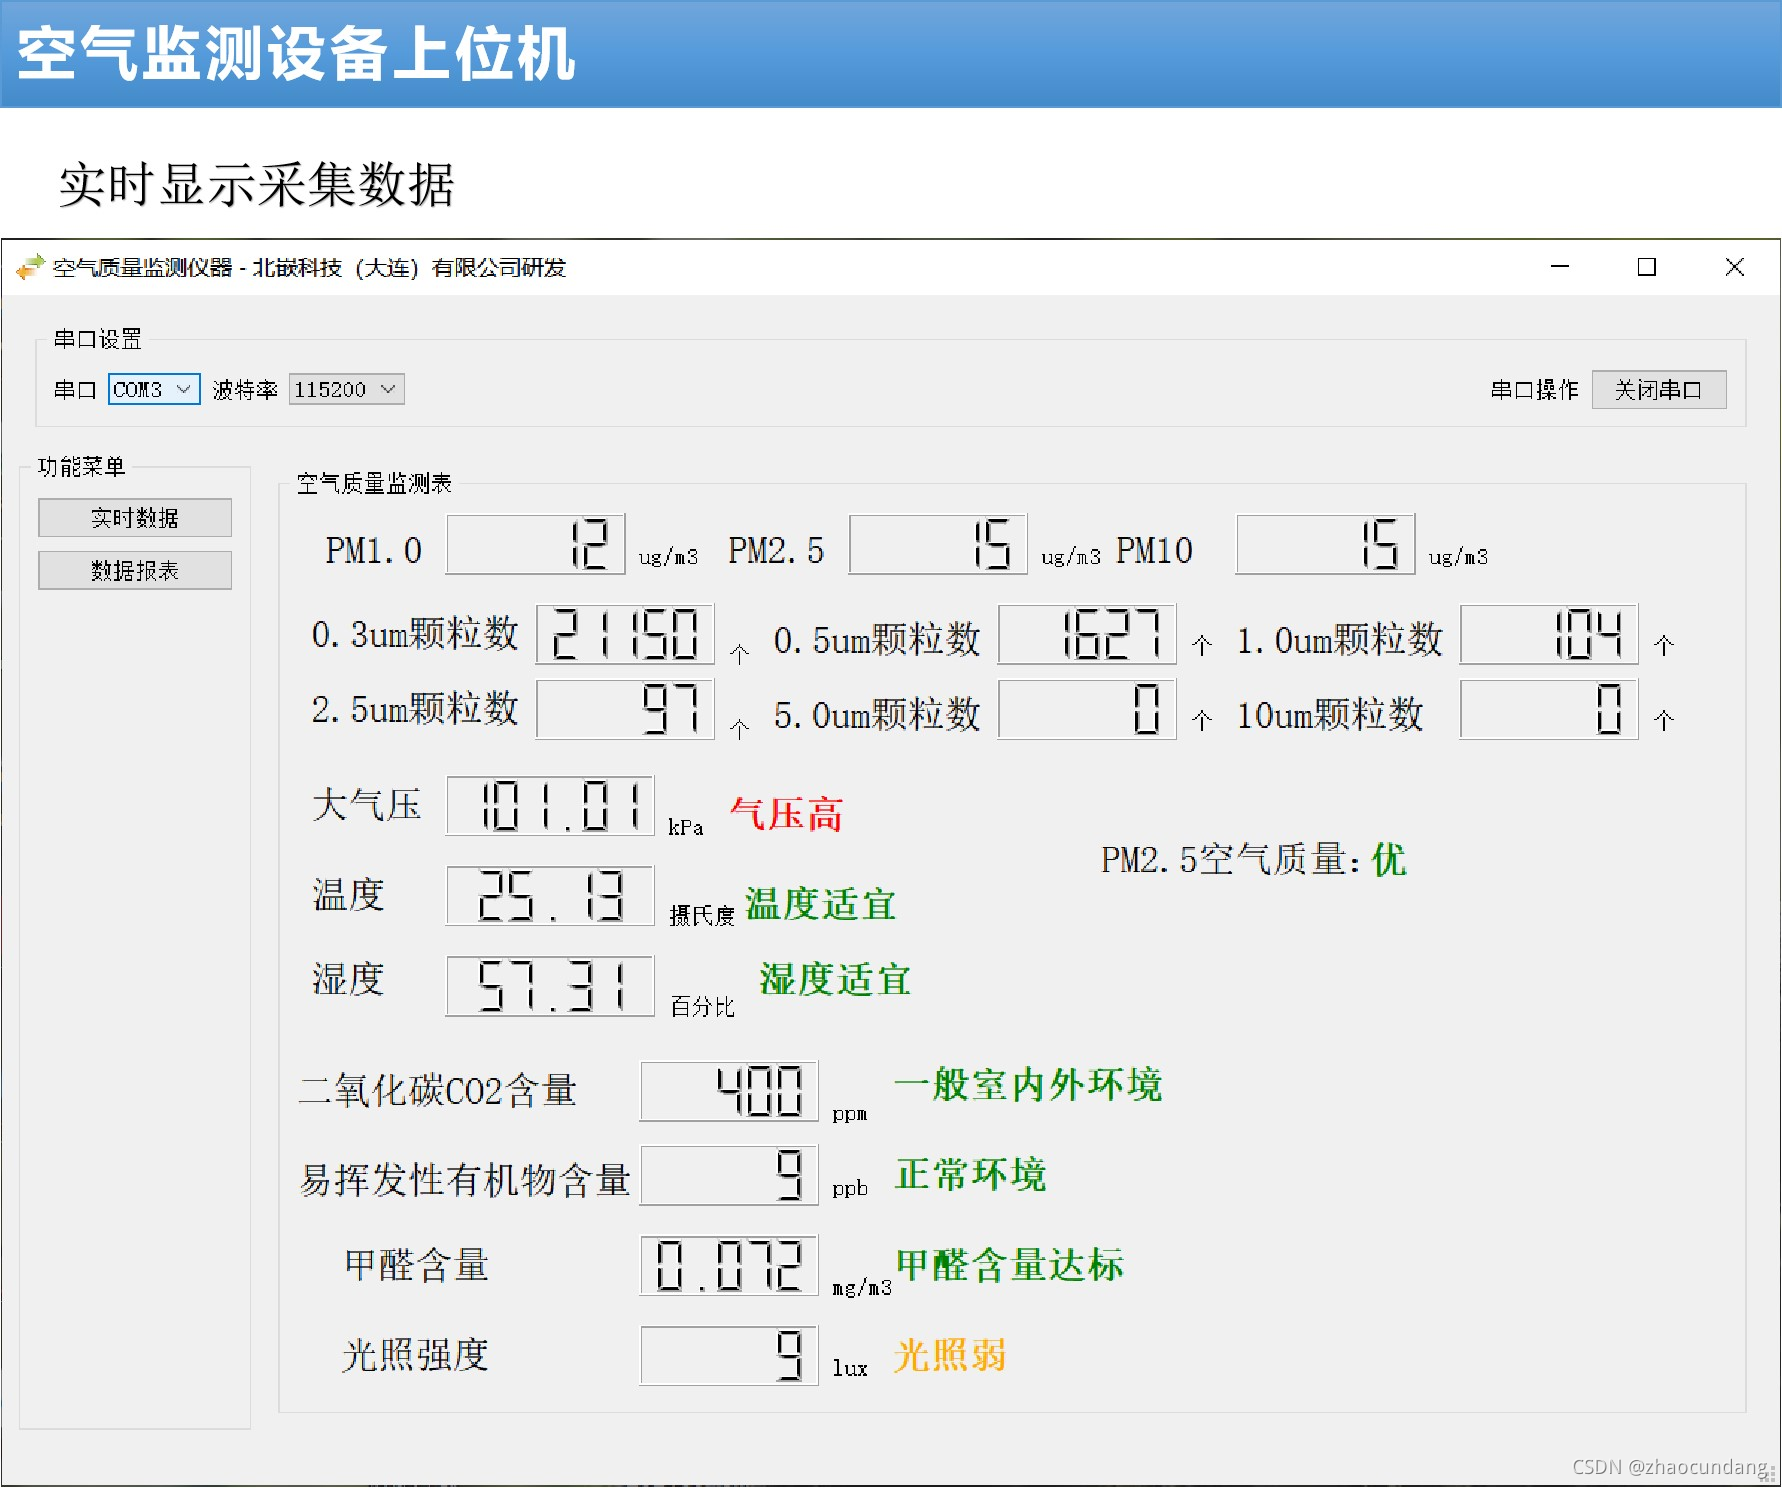
Task: Click the 10um particle count display
Action: coord(1549,710)
